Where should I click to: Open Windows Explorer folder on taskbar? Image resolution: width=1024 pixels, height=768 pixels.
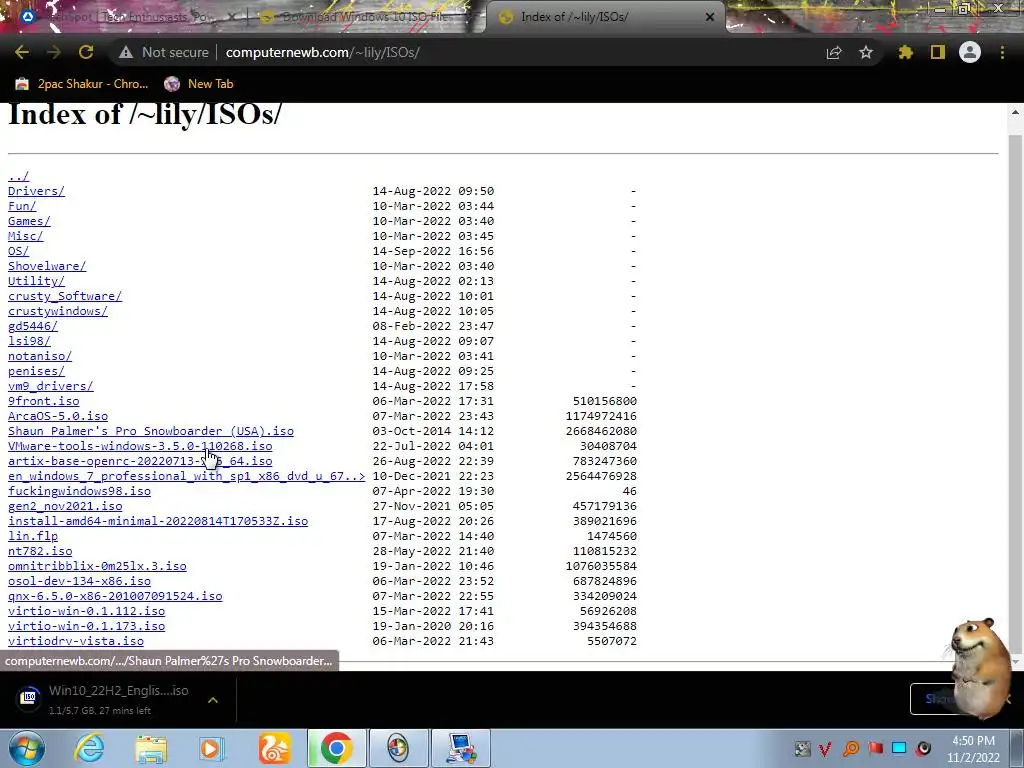coord(151,748)
